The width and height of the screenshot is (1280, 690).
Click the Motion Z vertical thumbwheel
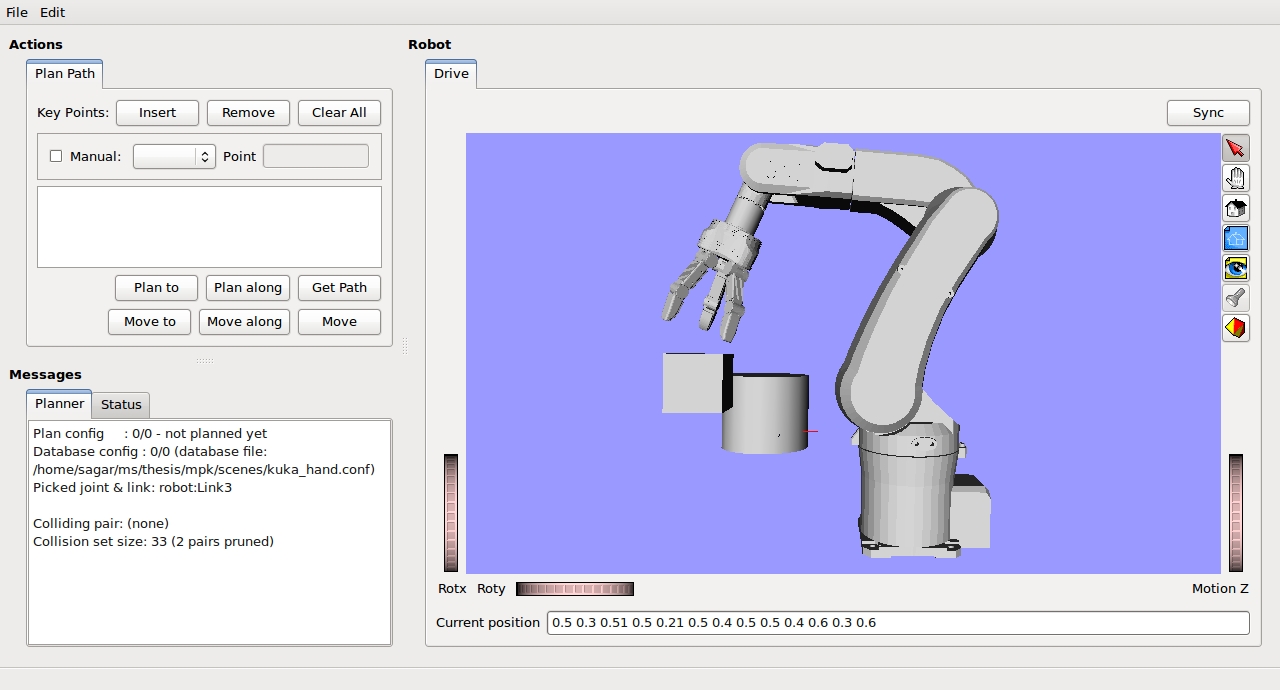pyautogui.click(x=1236, y=513)
